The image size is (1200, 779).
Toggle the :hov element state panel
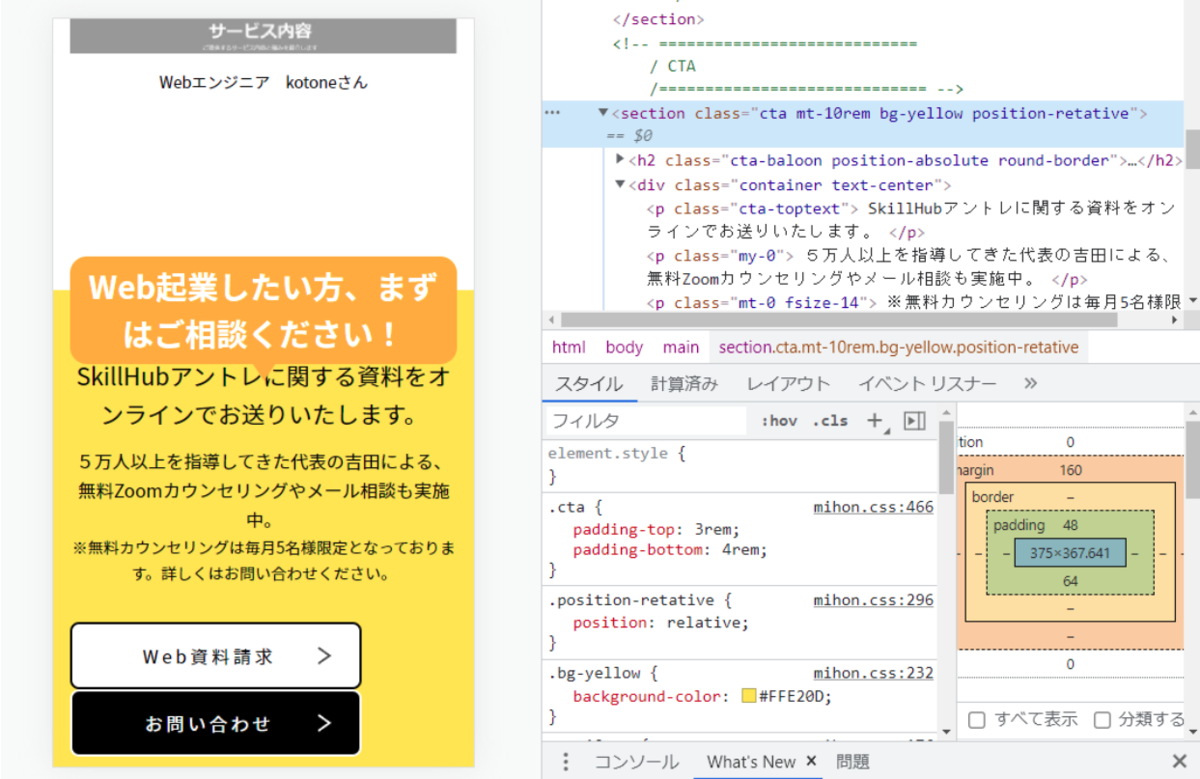[x=779, y=421]
